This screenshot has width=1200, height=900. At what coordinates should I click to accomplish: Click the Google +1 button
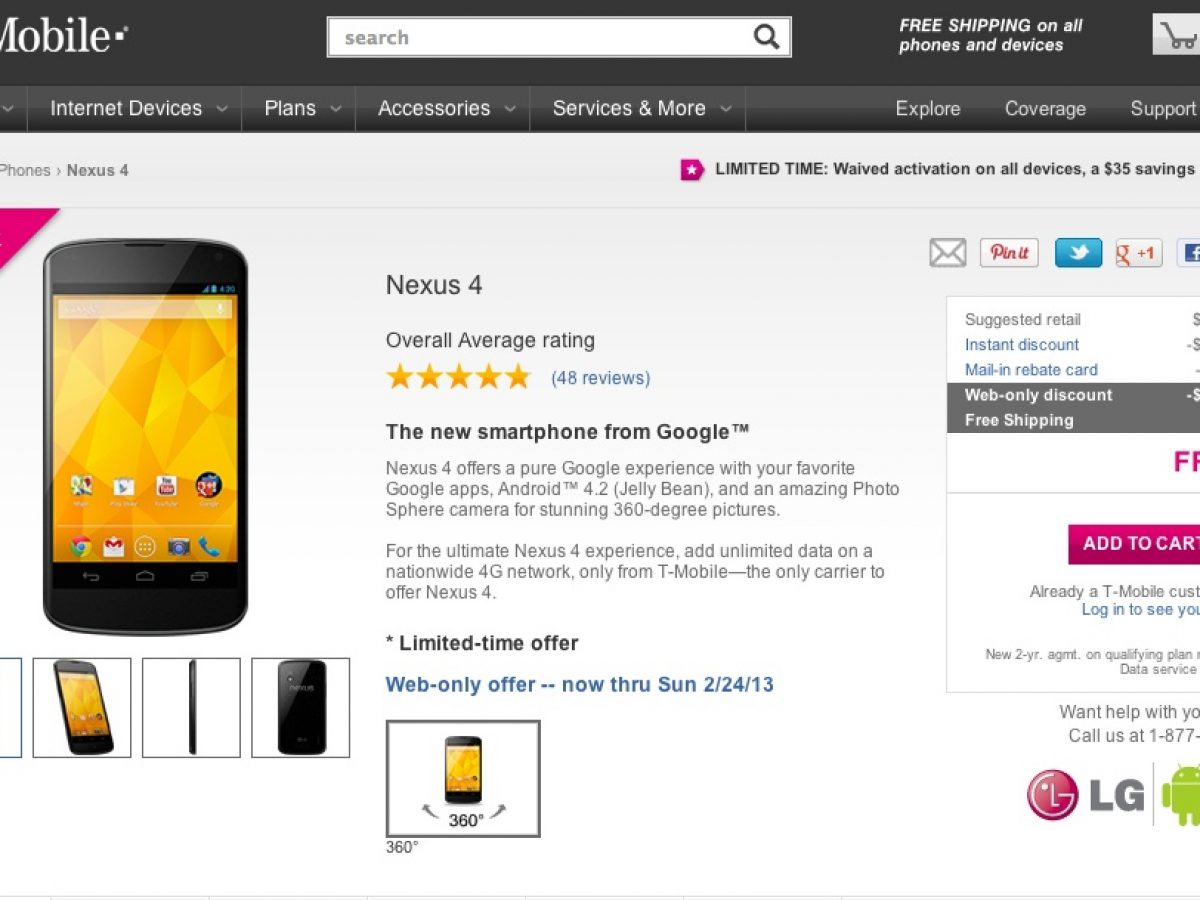pyautogui.click(x=1138, y=253)
